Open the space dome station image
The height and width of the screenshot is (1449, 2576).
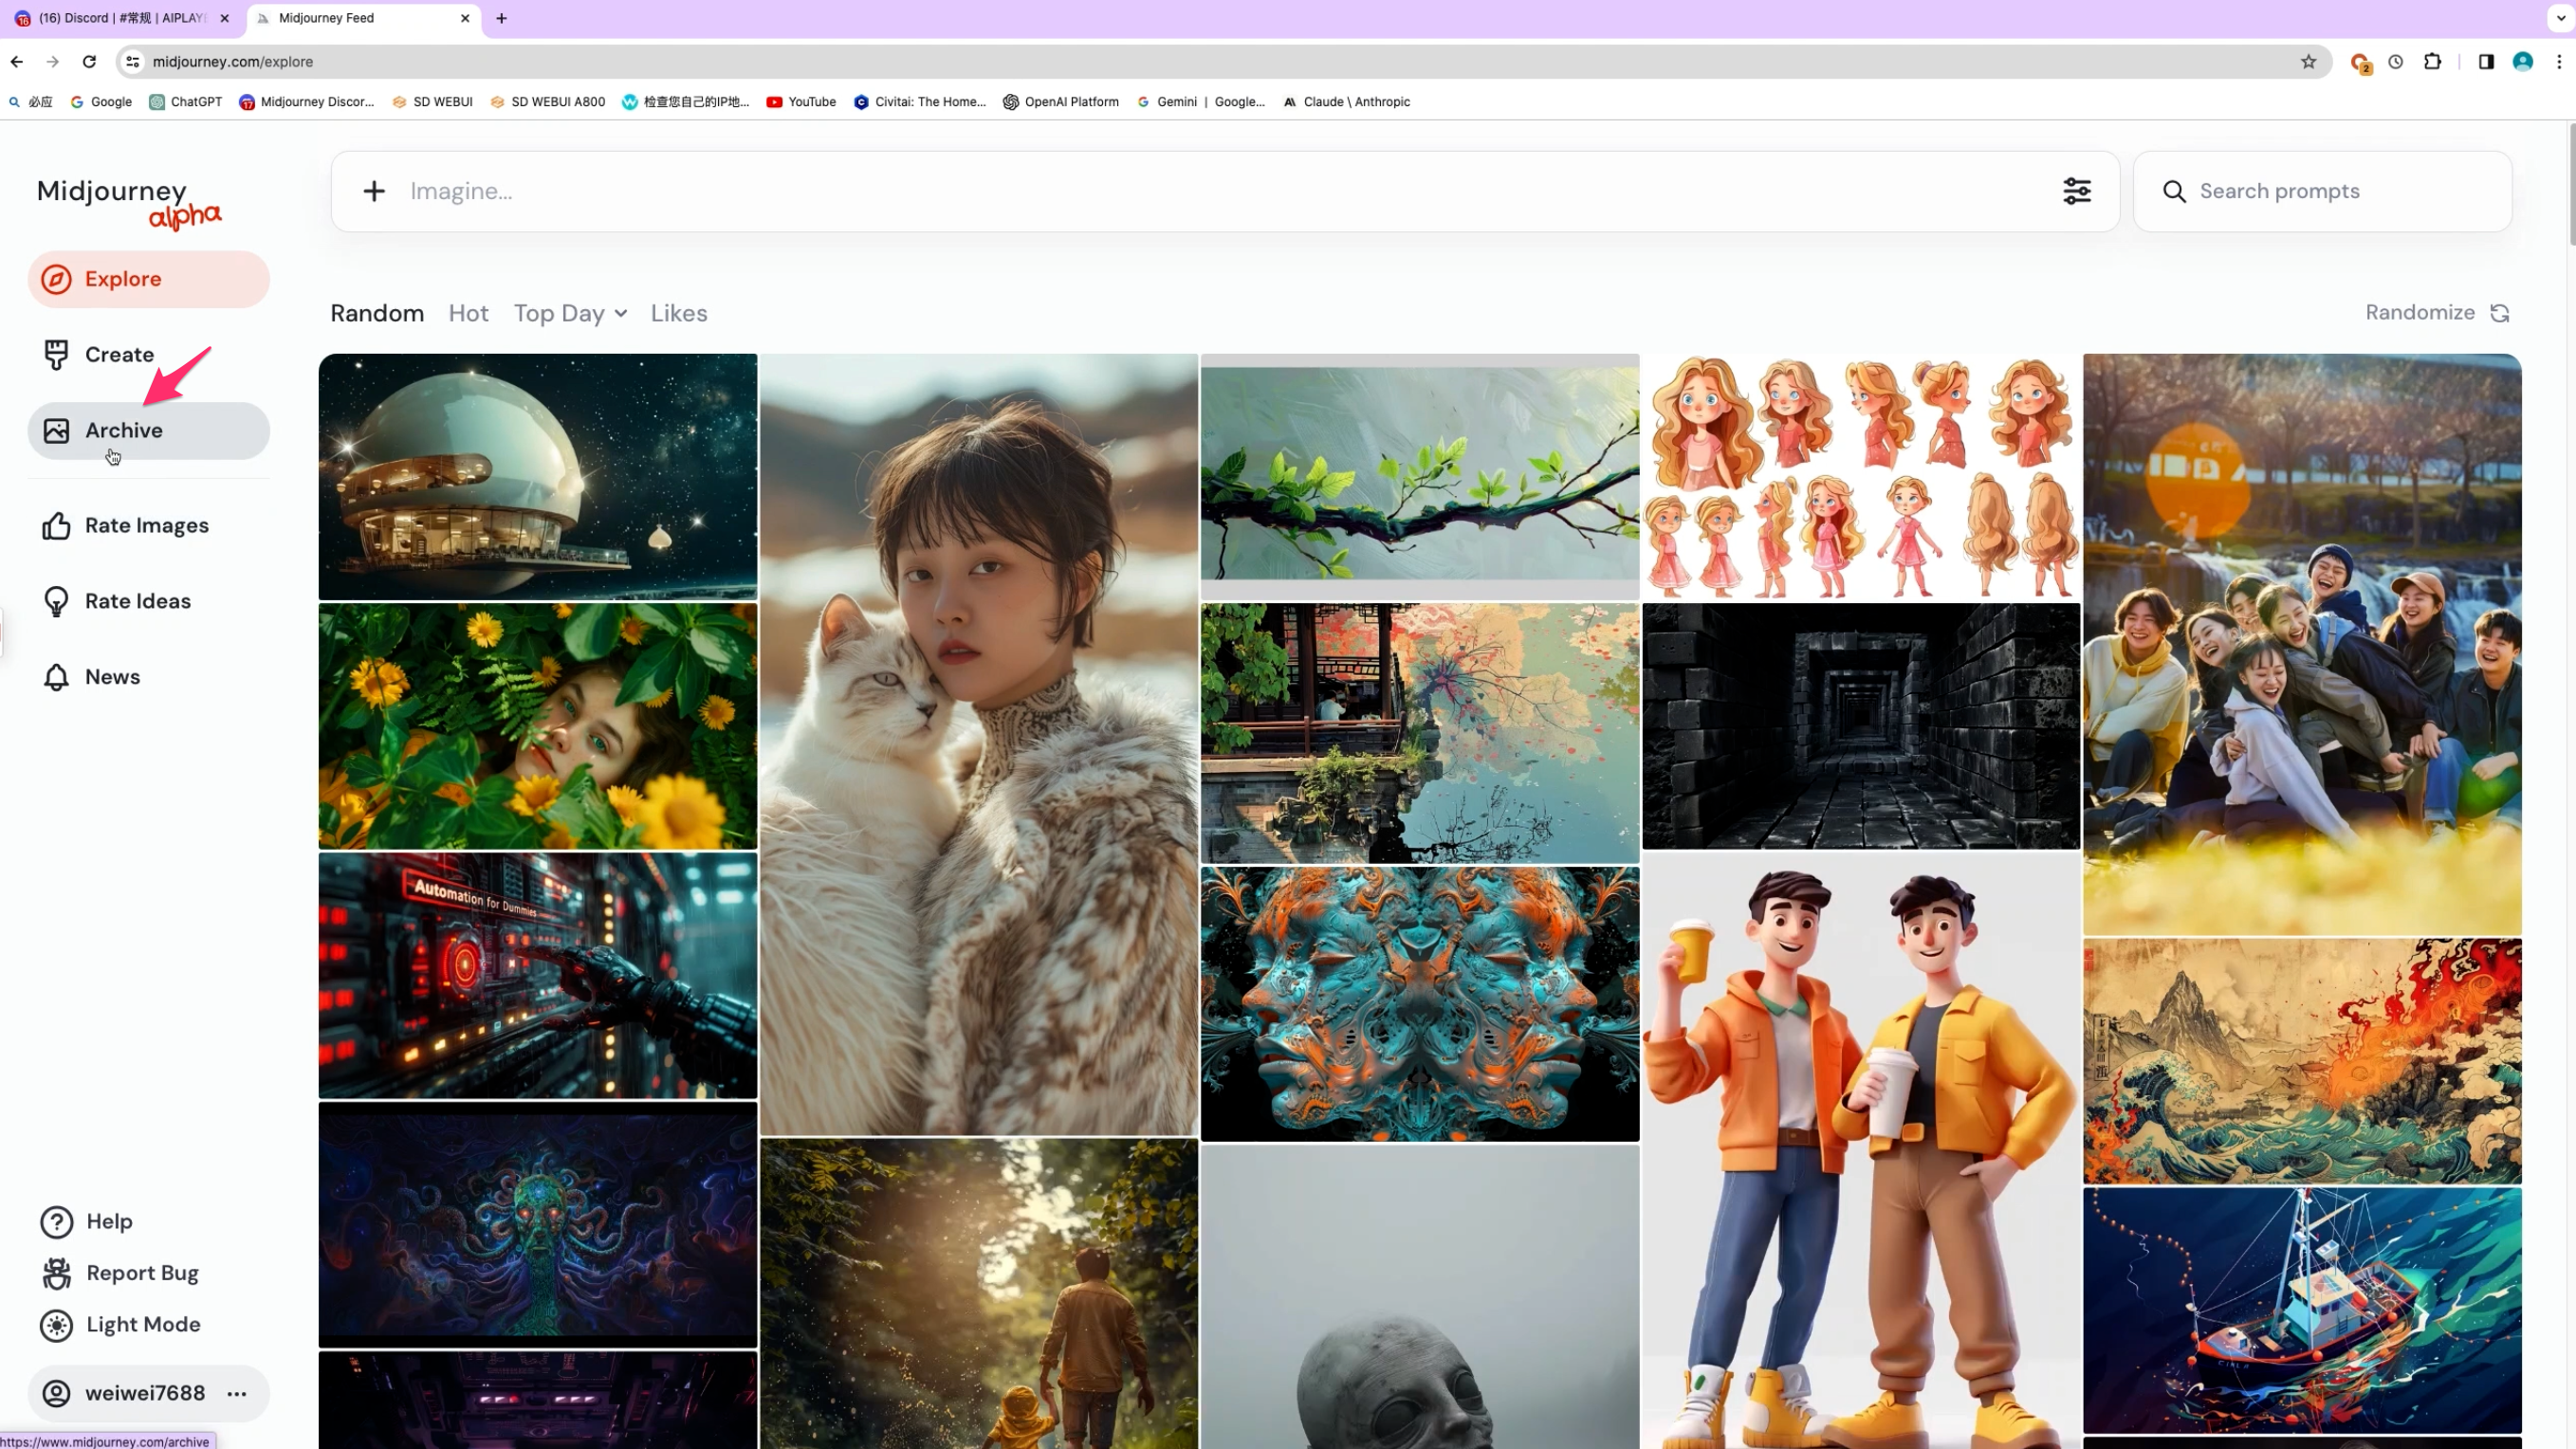[x=538, y=477]
